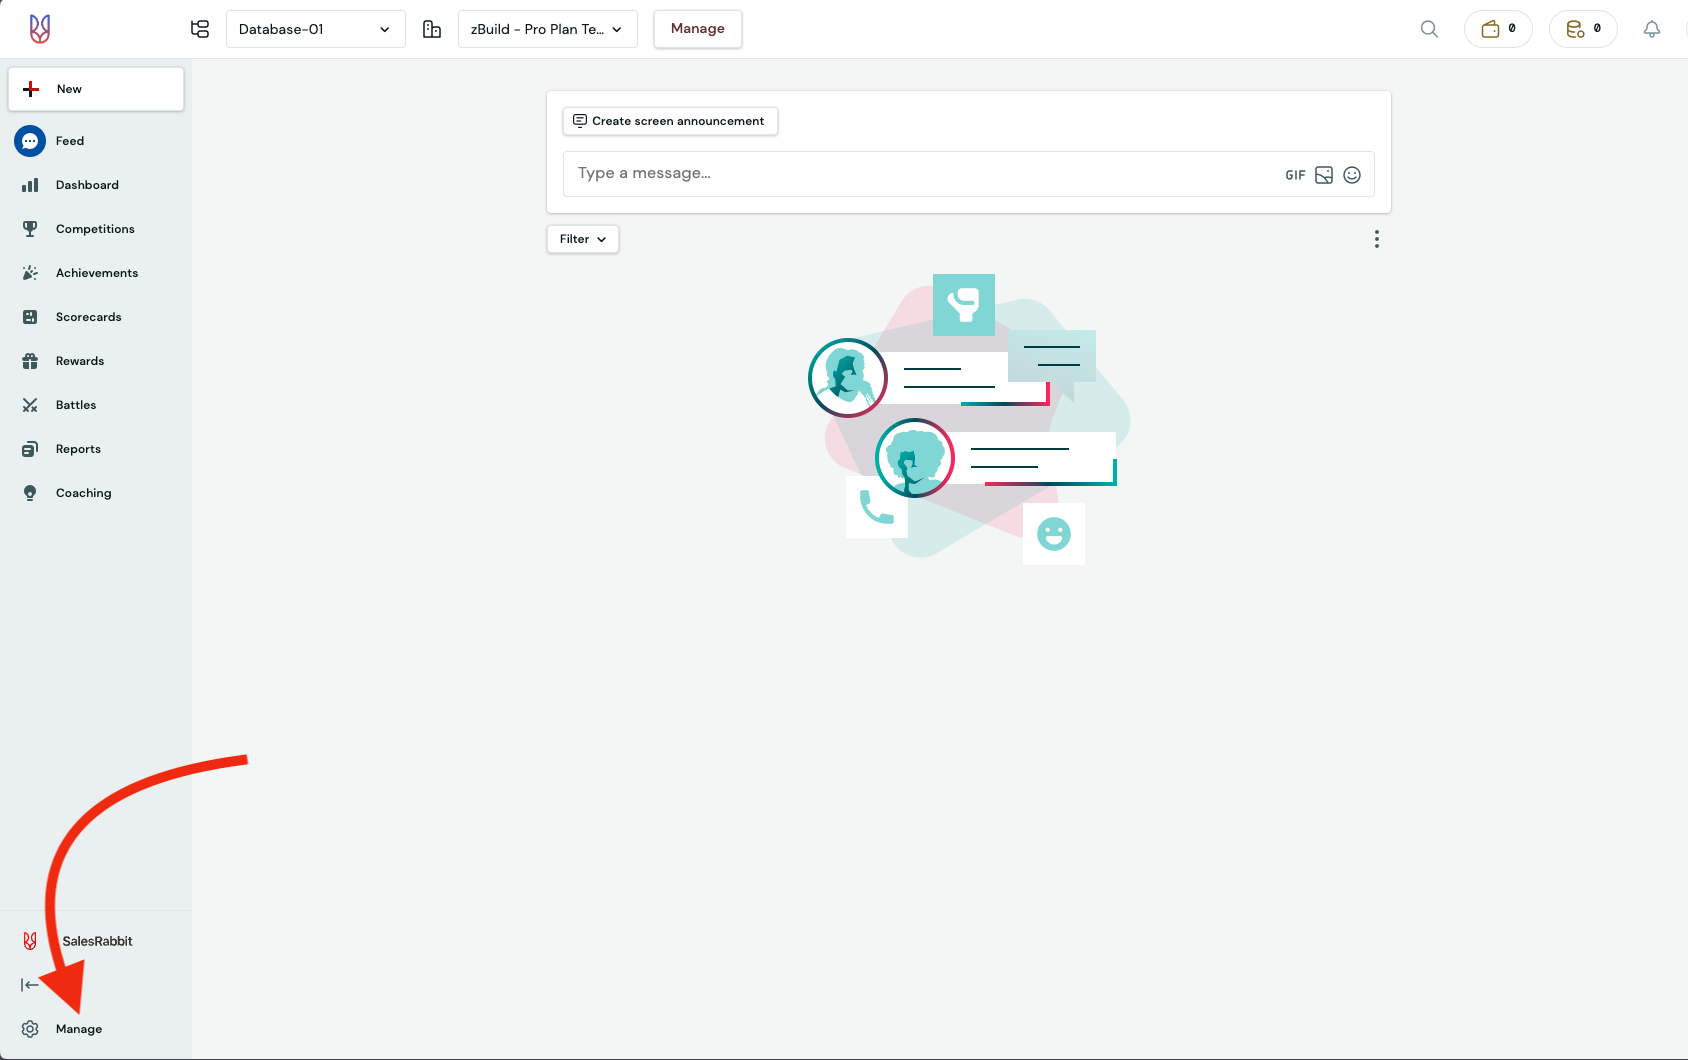Go to Dashboard in the sidebar

(87, 185)
